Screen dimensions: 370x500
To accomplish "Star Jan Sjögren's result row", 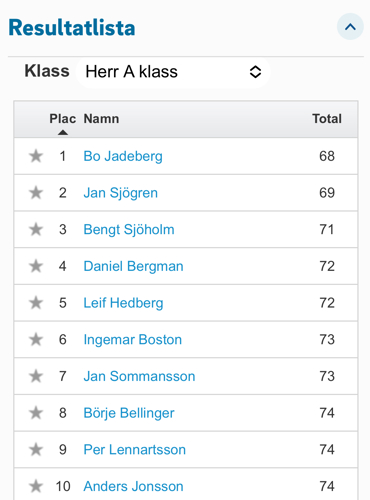I will (36, 193).
